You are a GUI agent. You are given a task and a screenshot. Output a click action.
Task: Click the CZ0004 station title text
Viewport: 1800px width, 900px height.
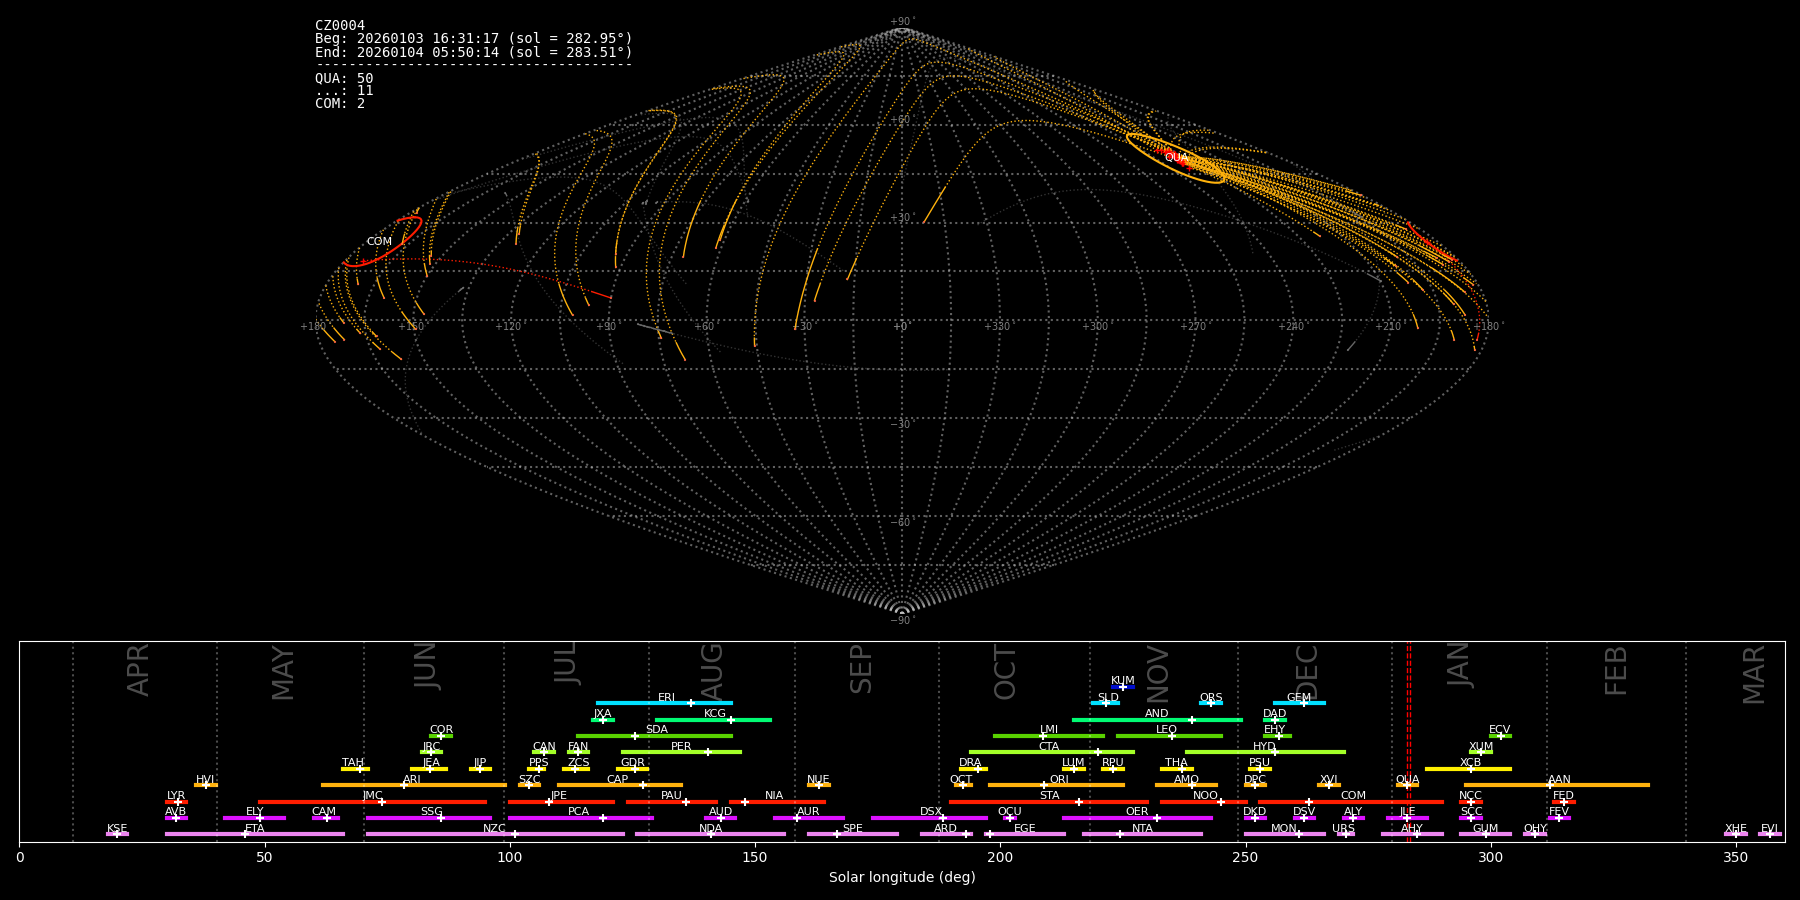[x=340, y=26]
